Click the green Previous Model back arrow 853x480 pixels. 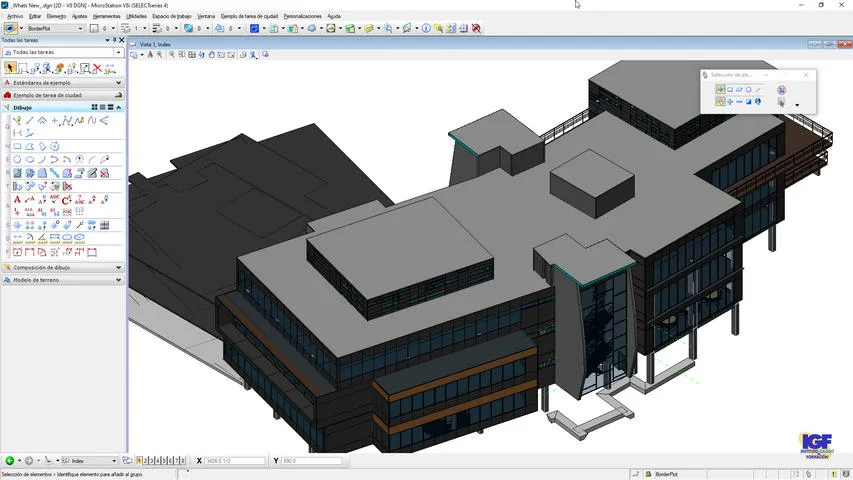[x=9, y=461]
